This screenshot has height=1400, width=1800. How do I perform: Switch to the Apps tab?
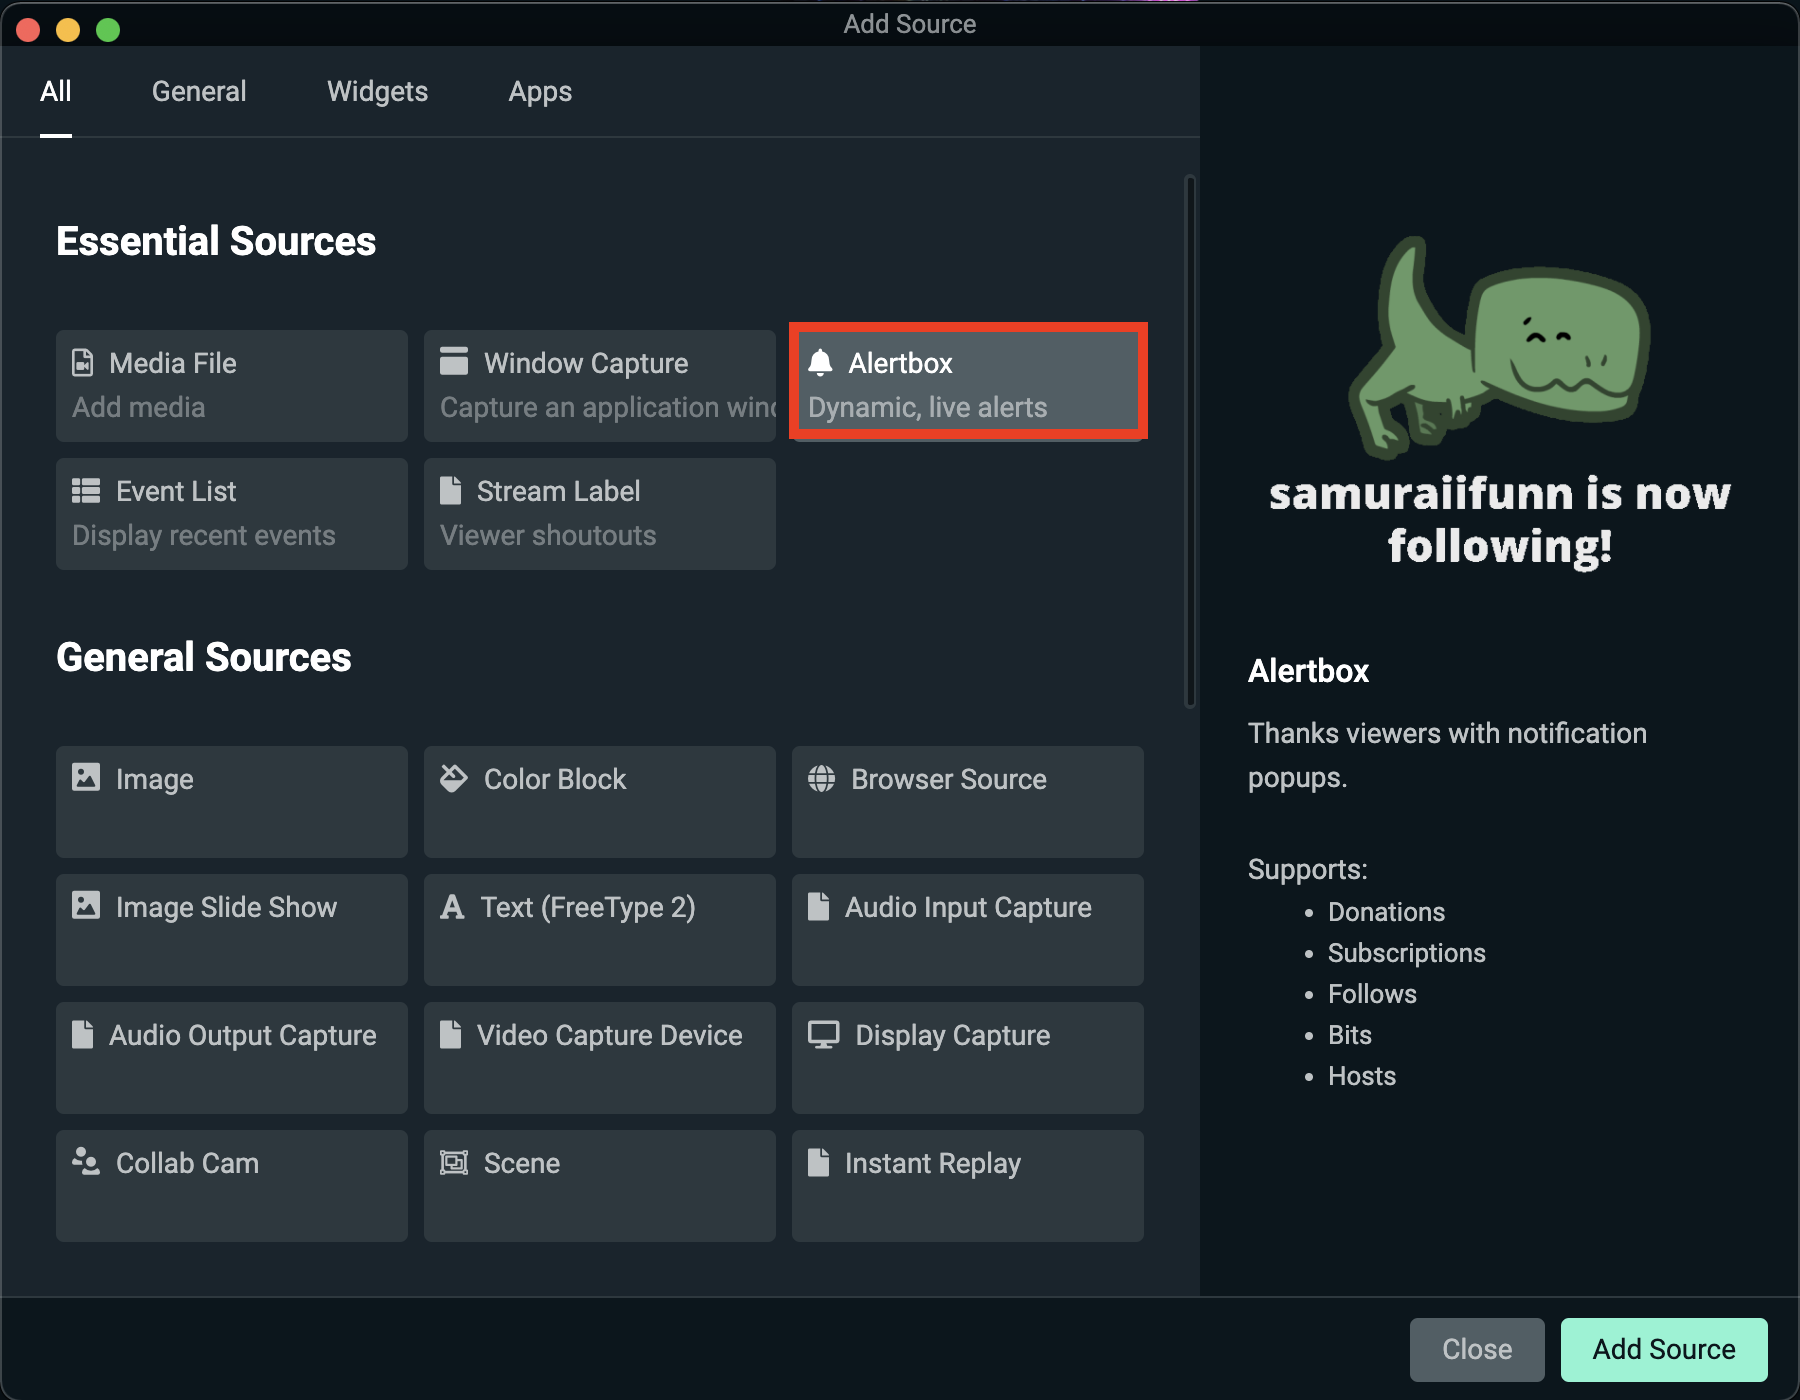click(x=540, y=91)
